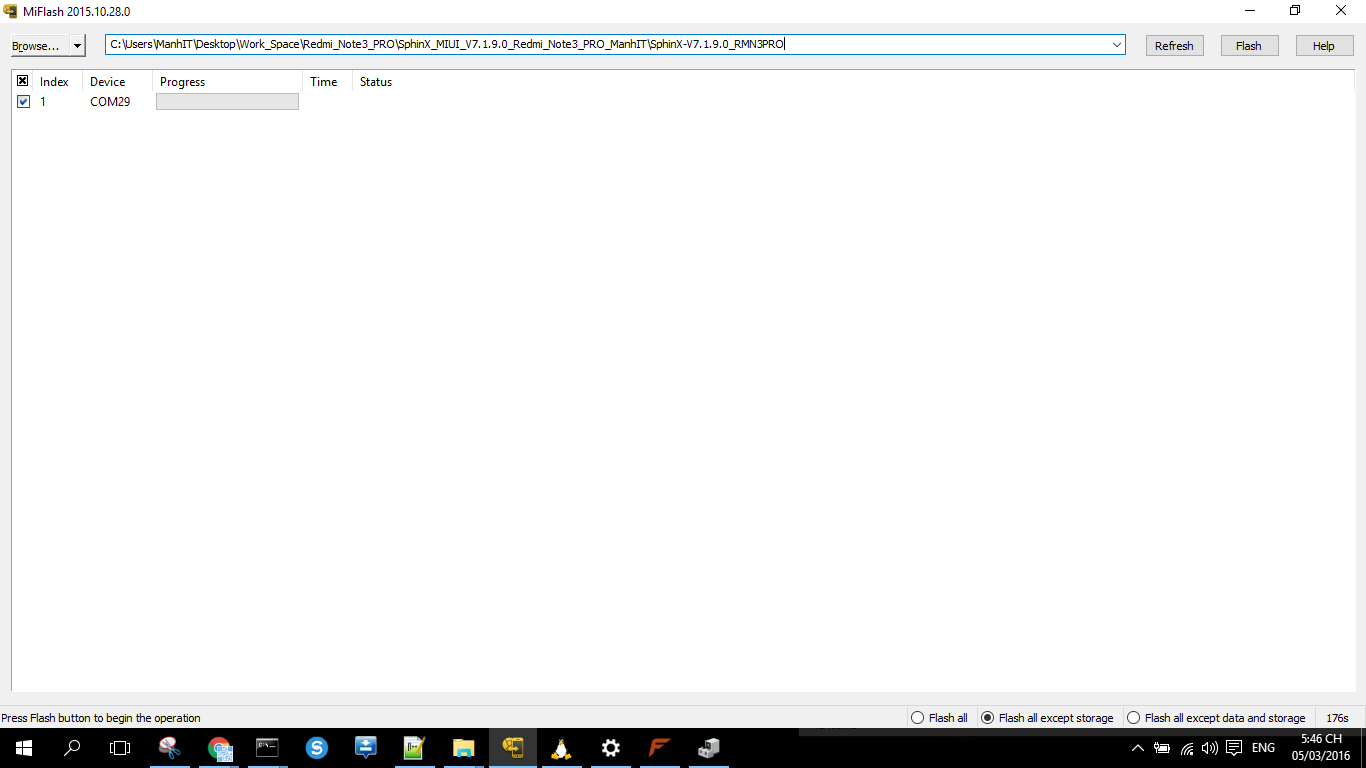Show hidden system tray icons

[x=1137, y=748]
